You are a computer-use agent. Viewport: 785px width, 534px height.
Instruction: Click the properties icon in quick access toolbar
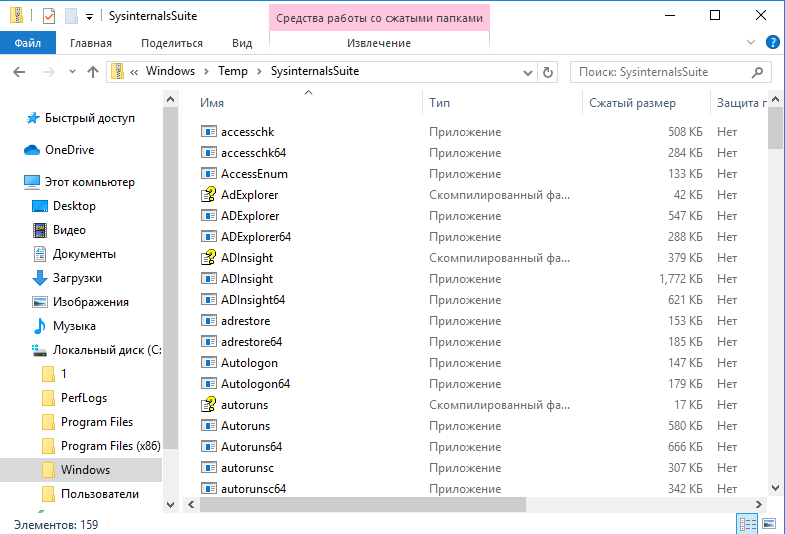coord(49,17)
